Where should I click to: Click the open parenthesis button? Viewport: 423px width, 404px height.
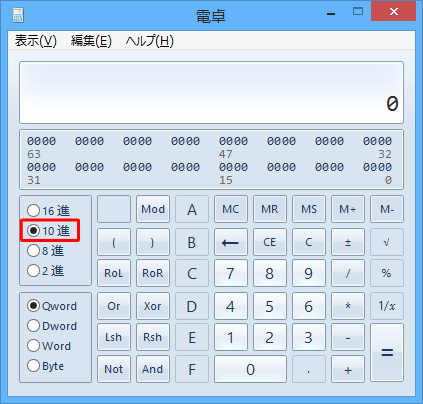coord(114,242)
